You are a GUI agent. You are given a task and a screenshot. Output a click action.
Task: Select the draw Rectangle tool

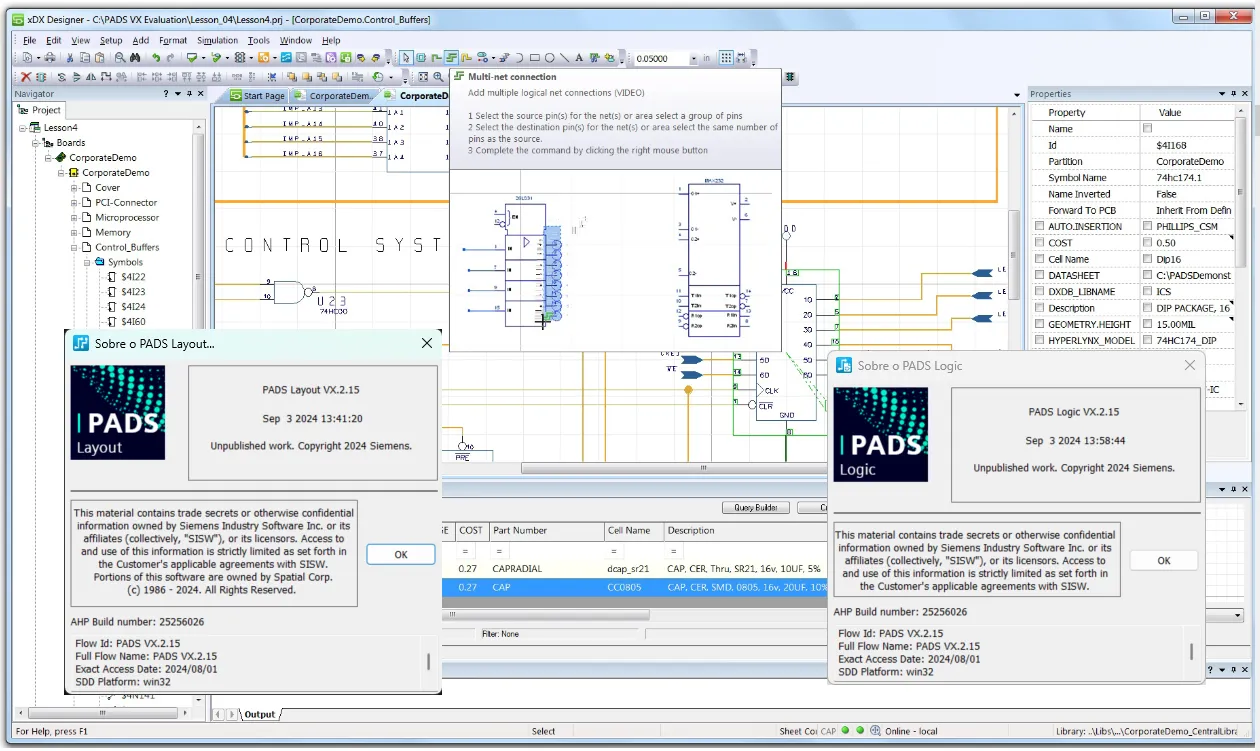coord(535,58)
